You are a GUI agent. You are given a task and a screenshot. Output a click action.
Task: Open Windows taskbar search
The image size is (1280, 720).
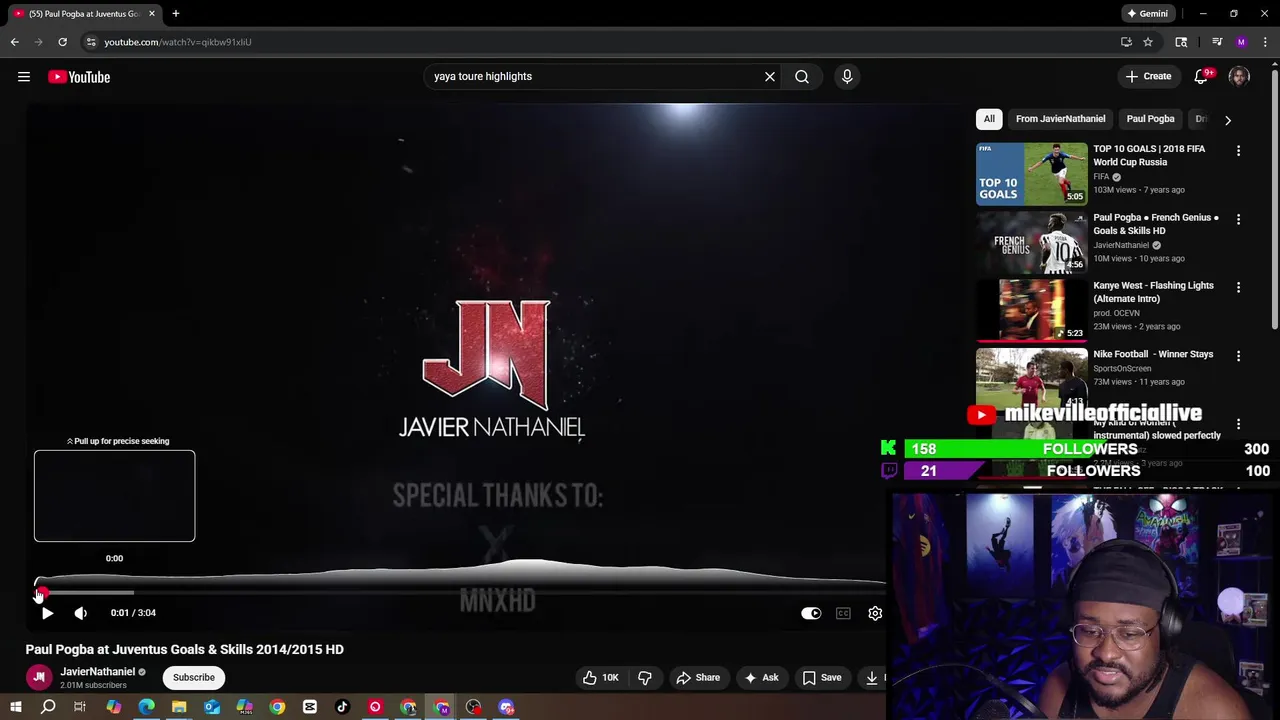point(48,707)
